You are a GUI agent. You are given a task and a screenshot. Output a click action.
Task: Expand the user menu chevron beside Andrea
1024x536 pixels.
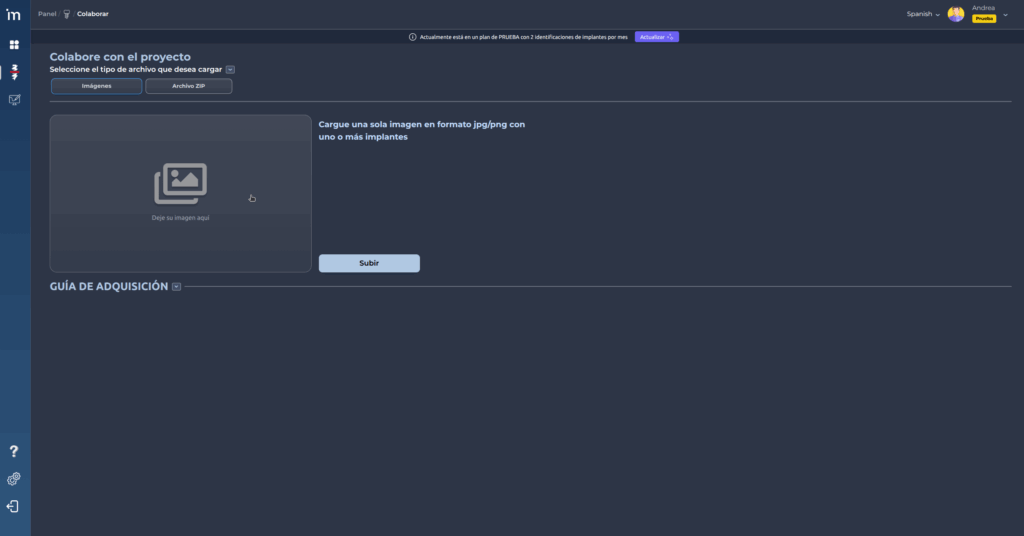coord(1006,14)
